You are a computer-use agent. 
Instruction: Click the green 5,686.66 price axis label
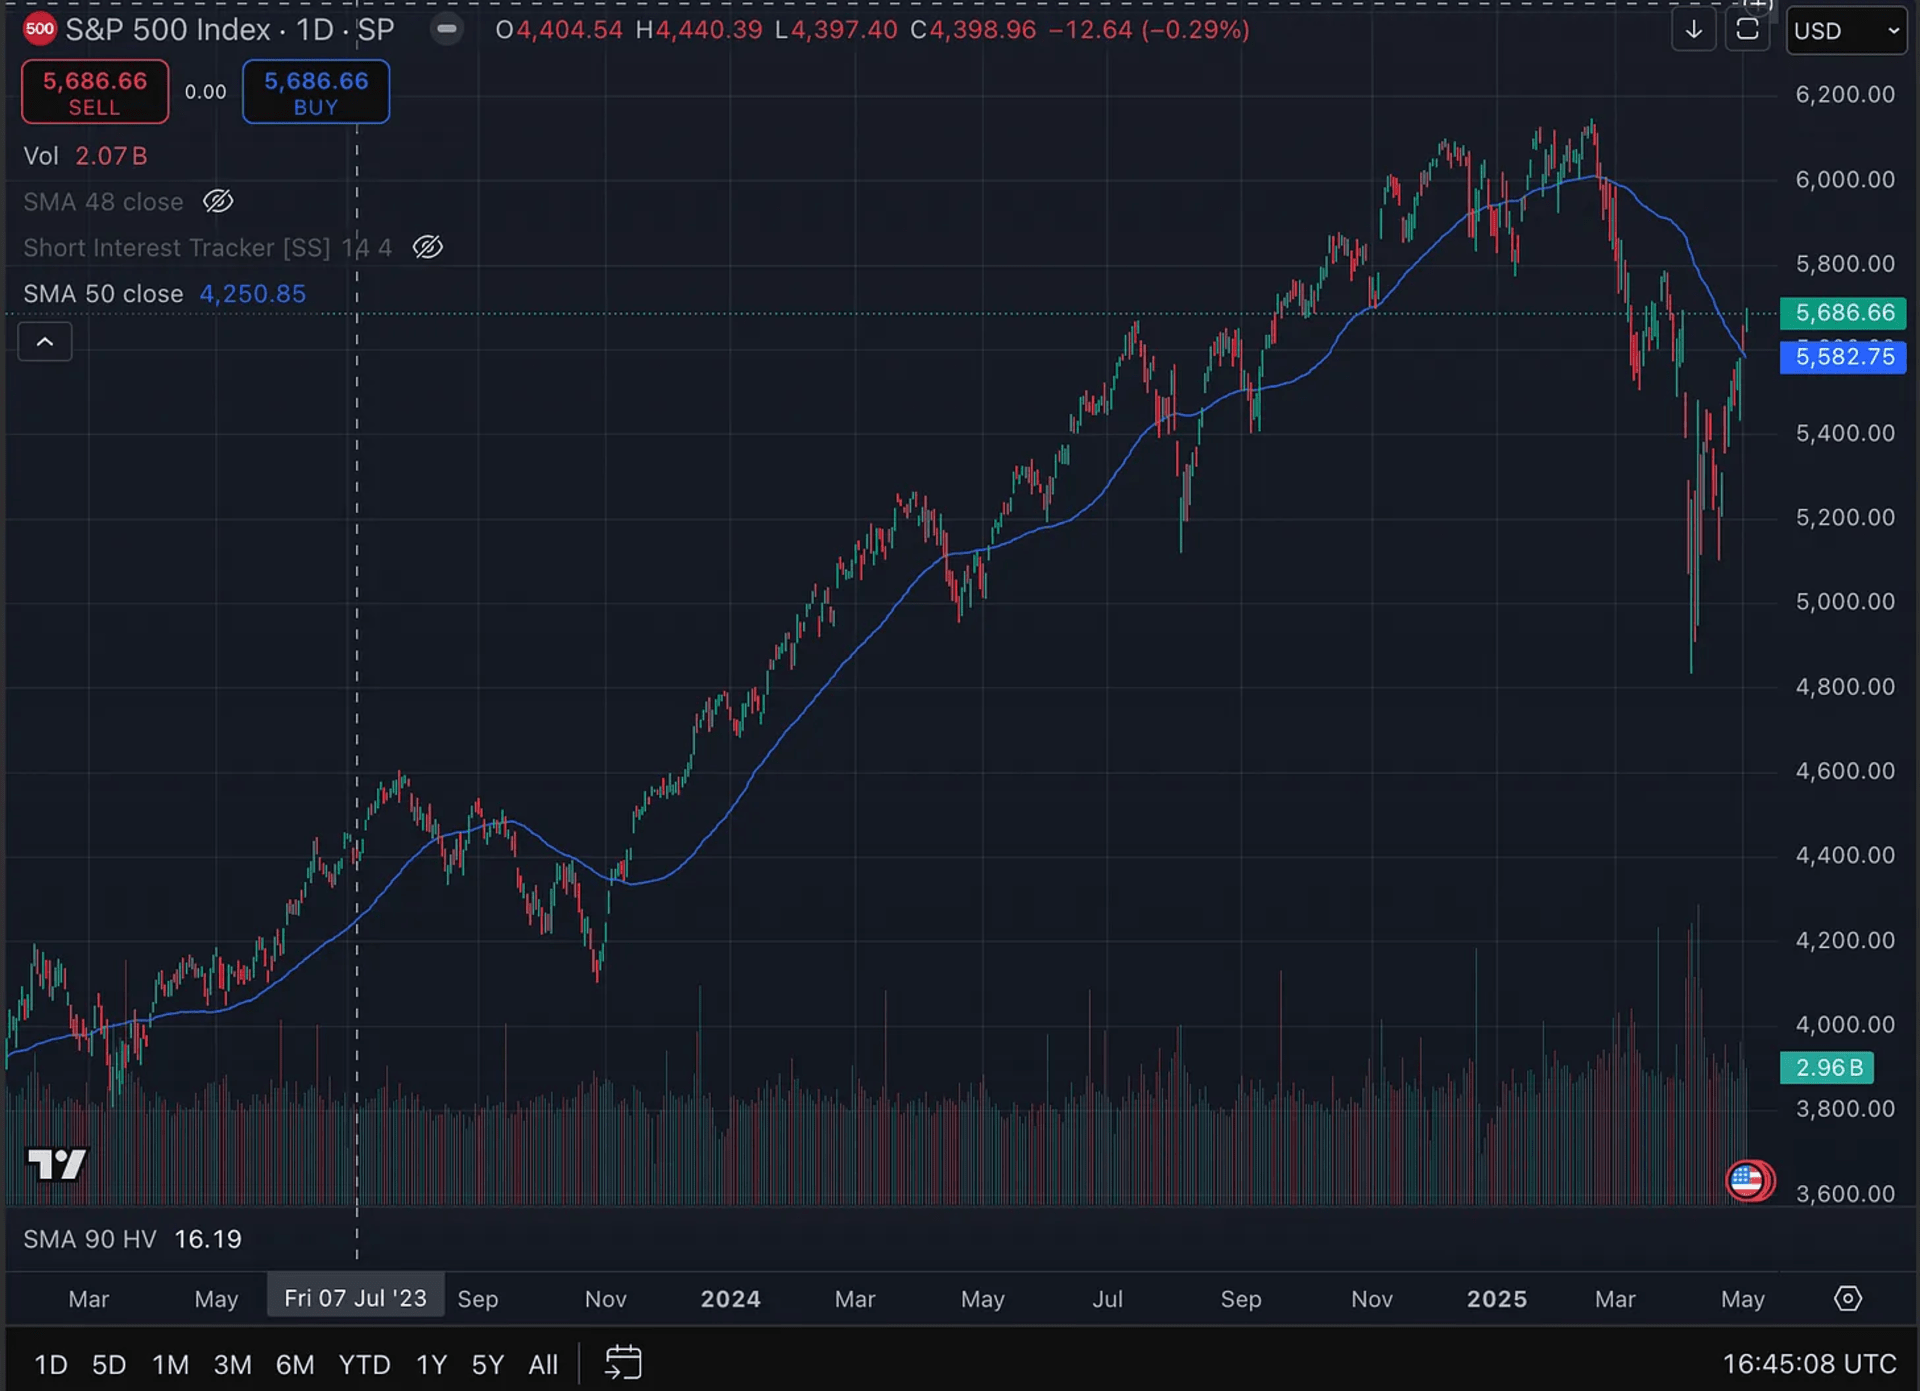tap(1843, 313)
